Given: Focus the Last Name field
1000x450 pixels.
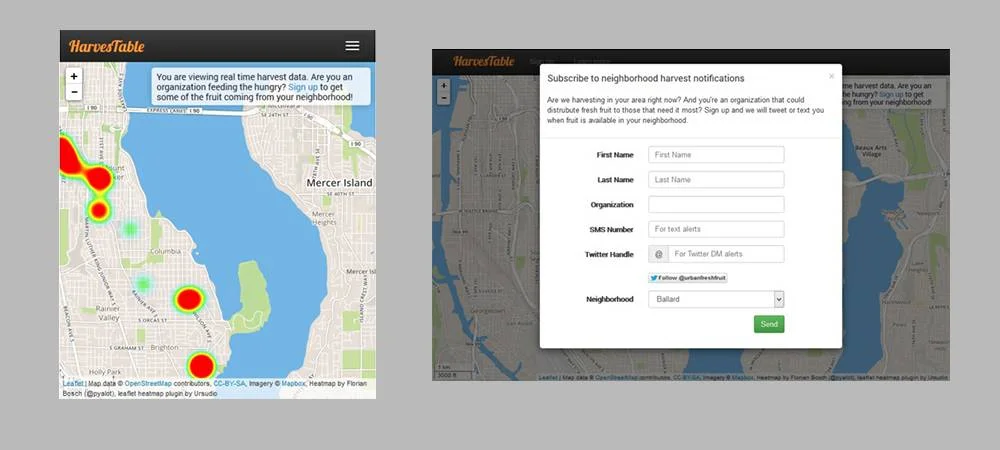Looking at the screenshot, I should pos(716,180).
